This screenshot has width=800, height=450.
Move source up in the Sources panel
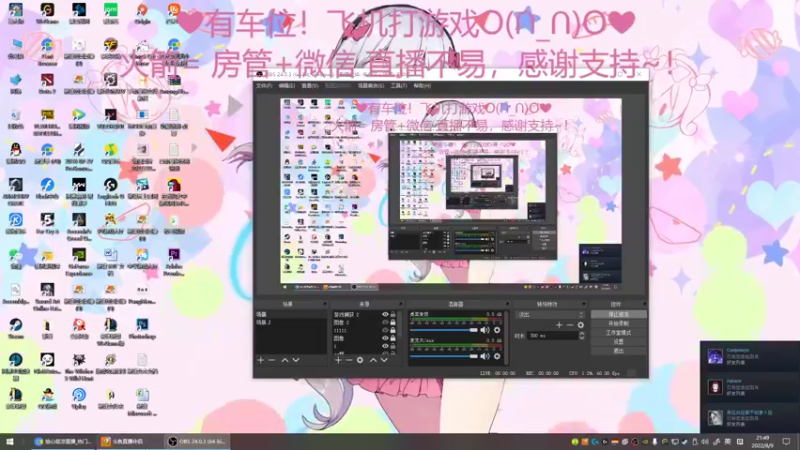[373, 360]
